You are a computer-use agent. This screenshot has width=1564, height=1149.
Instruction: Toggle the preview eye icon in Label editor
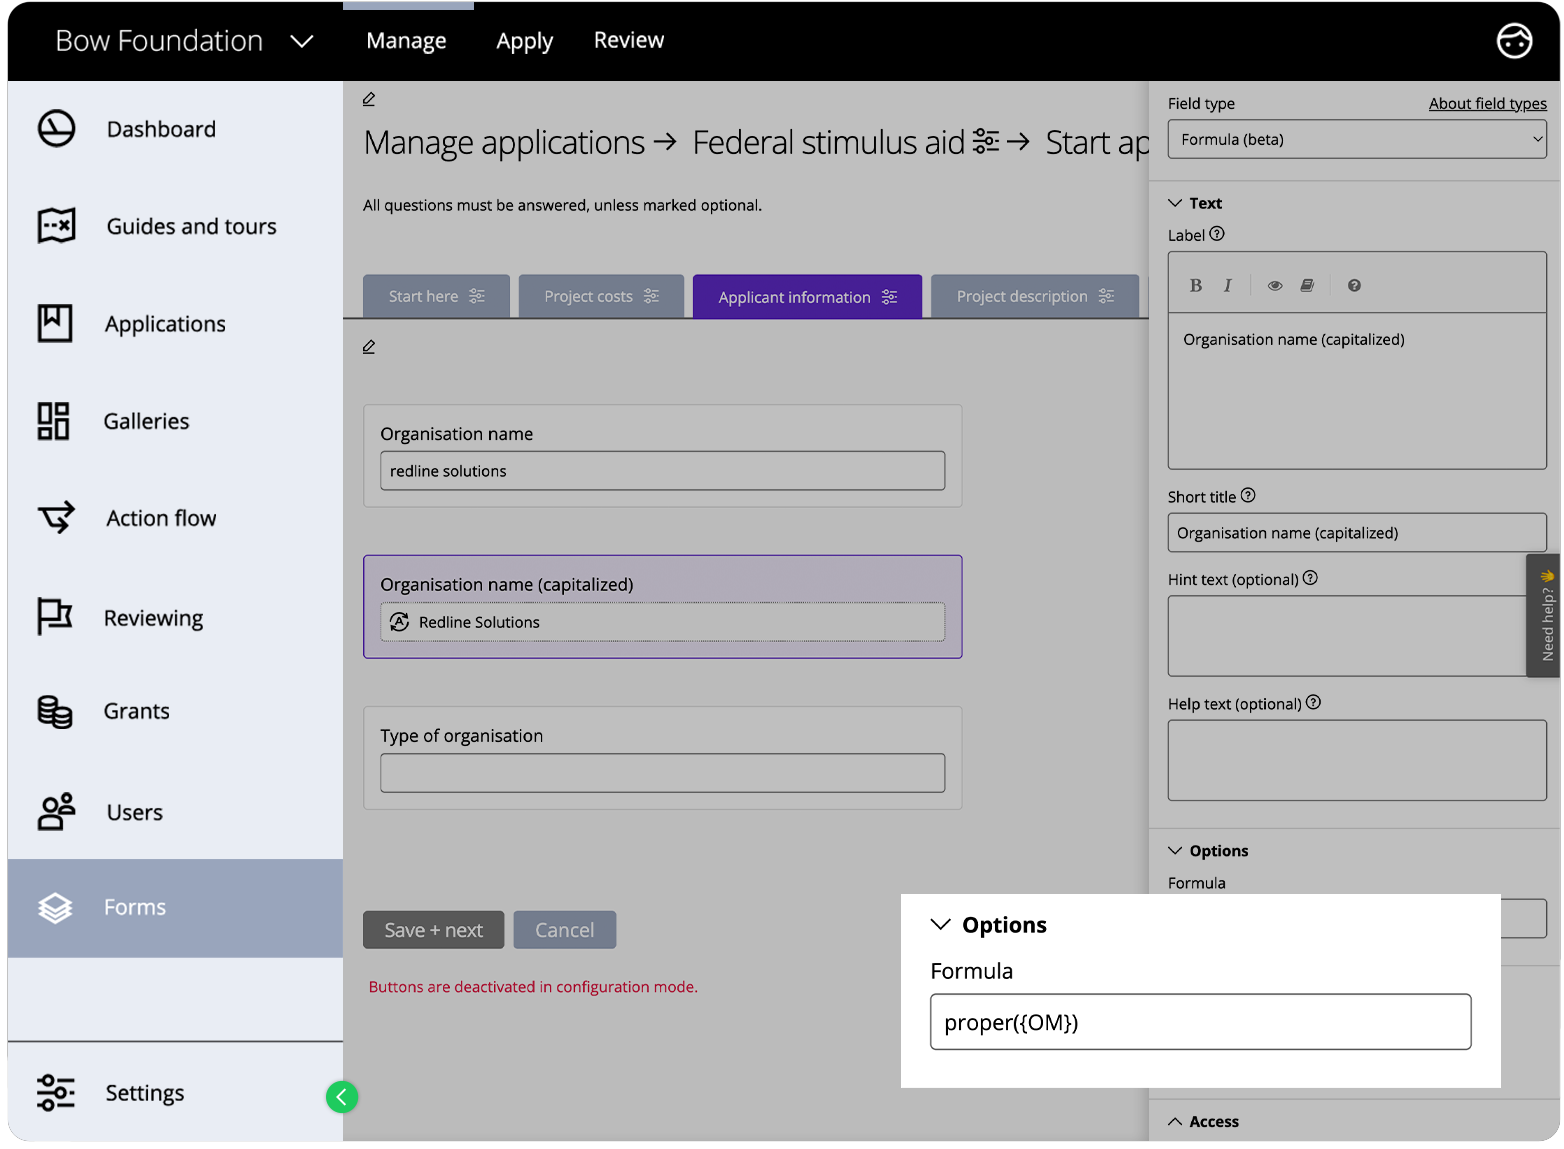click(x=1274, y=286)
